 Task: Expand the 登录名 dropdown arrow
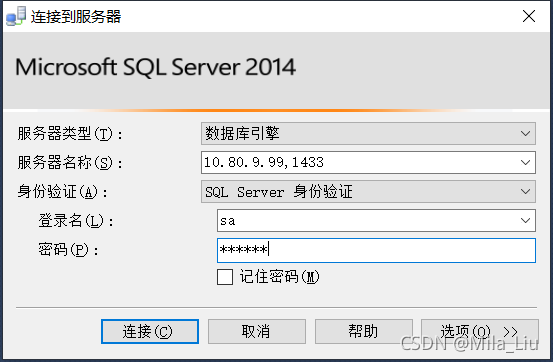(x=525, y=221)
